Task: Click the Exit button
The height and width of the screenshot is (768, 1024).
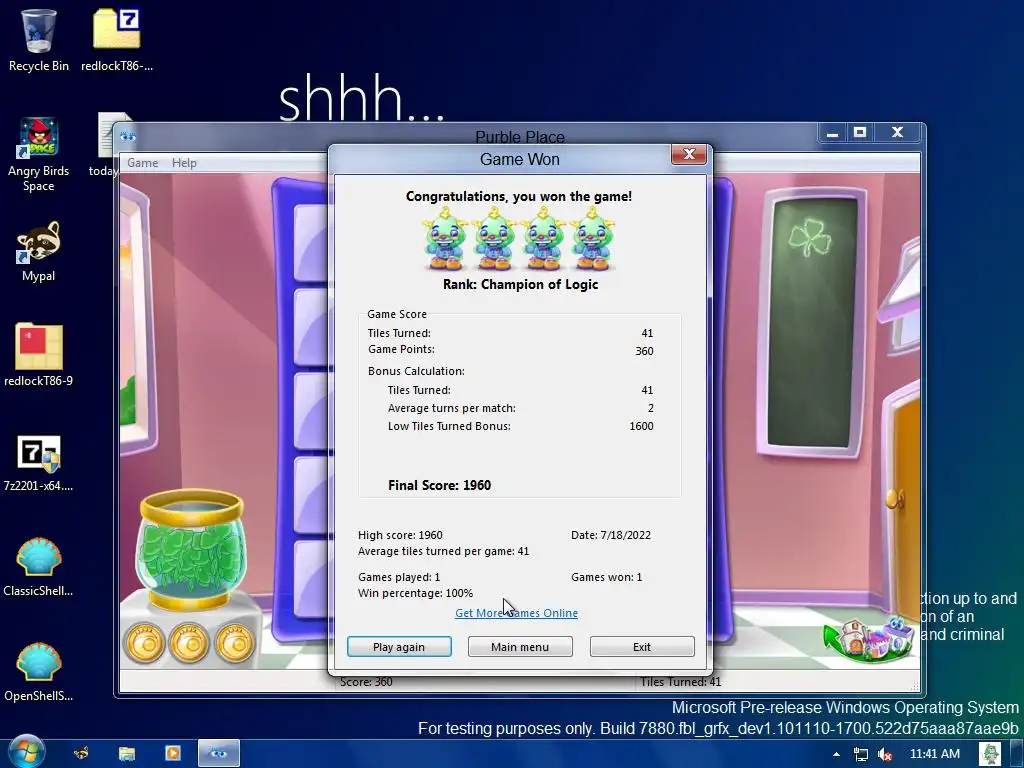Action: [x=642, y=647]
